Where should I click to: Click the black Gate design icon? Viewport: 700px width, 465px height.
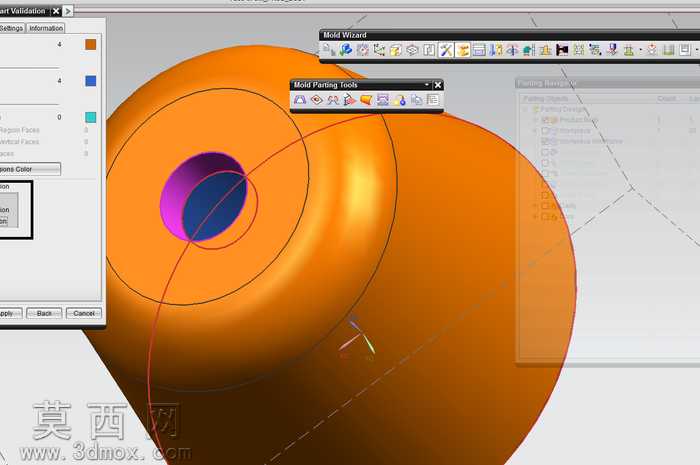click(562, 50)
